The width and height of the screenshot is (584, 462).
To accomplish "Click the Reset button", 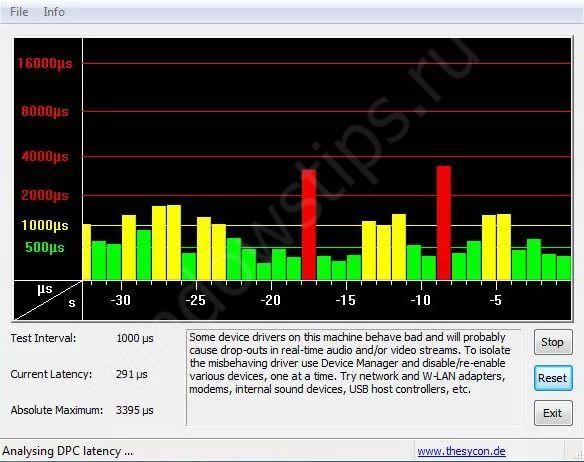I will tap(553, 378).
